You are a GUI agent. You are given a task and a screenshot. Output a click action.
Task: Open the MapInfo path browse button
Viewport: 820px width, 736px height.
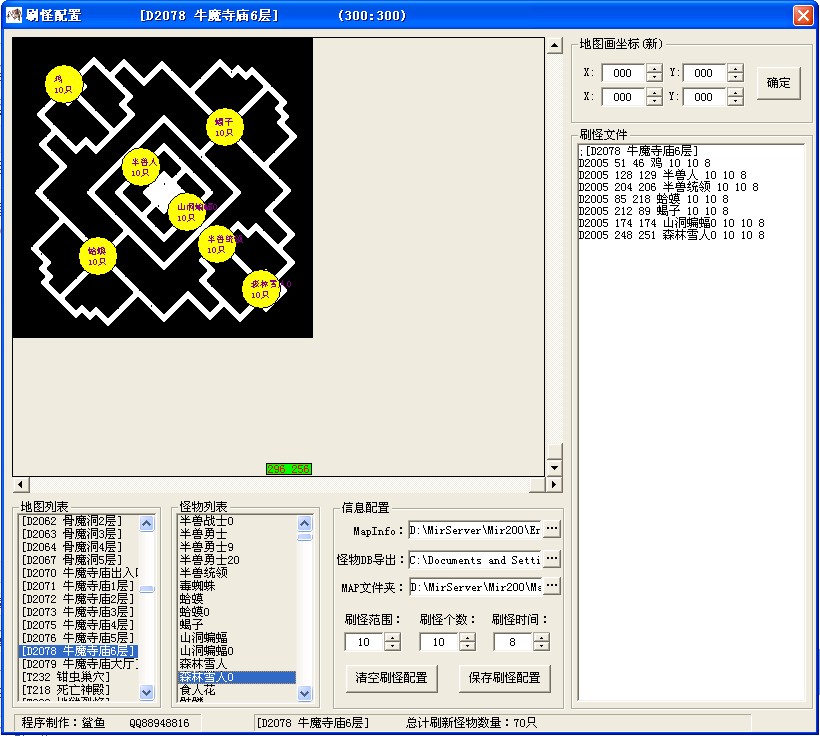point(552,529)
